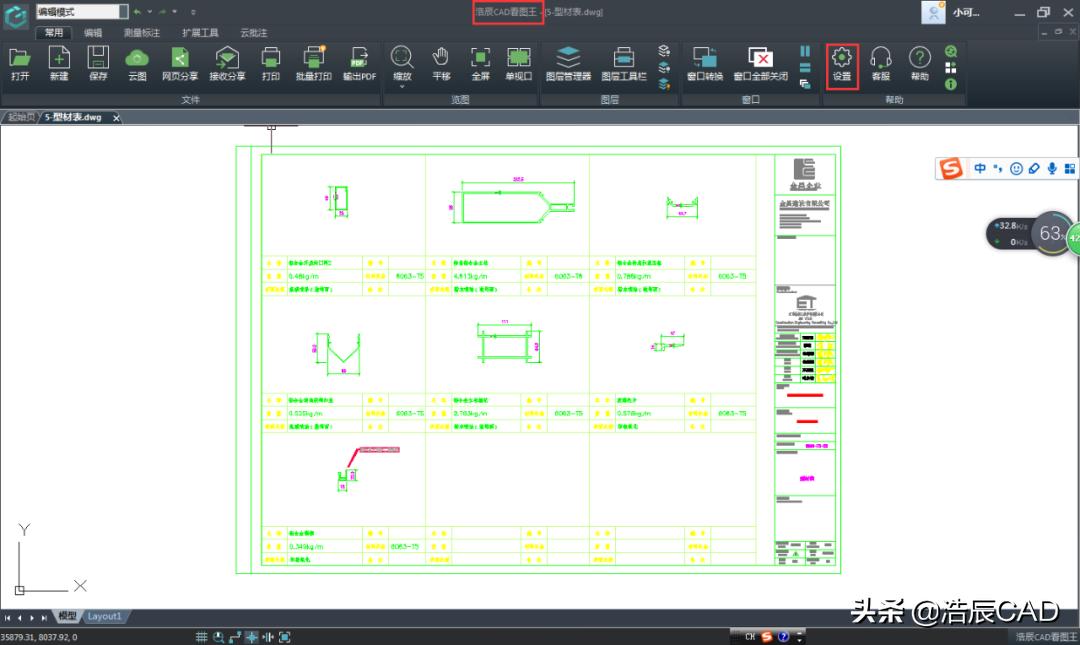Close all windows with 窗口全部关闭

coord(760,64)
